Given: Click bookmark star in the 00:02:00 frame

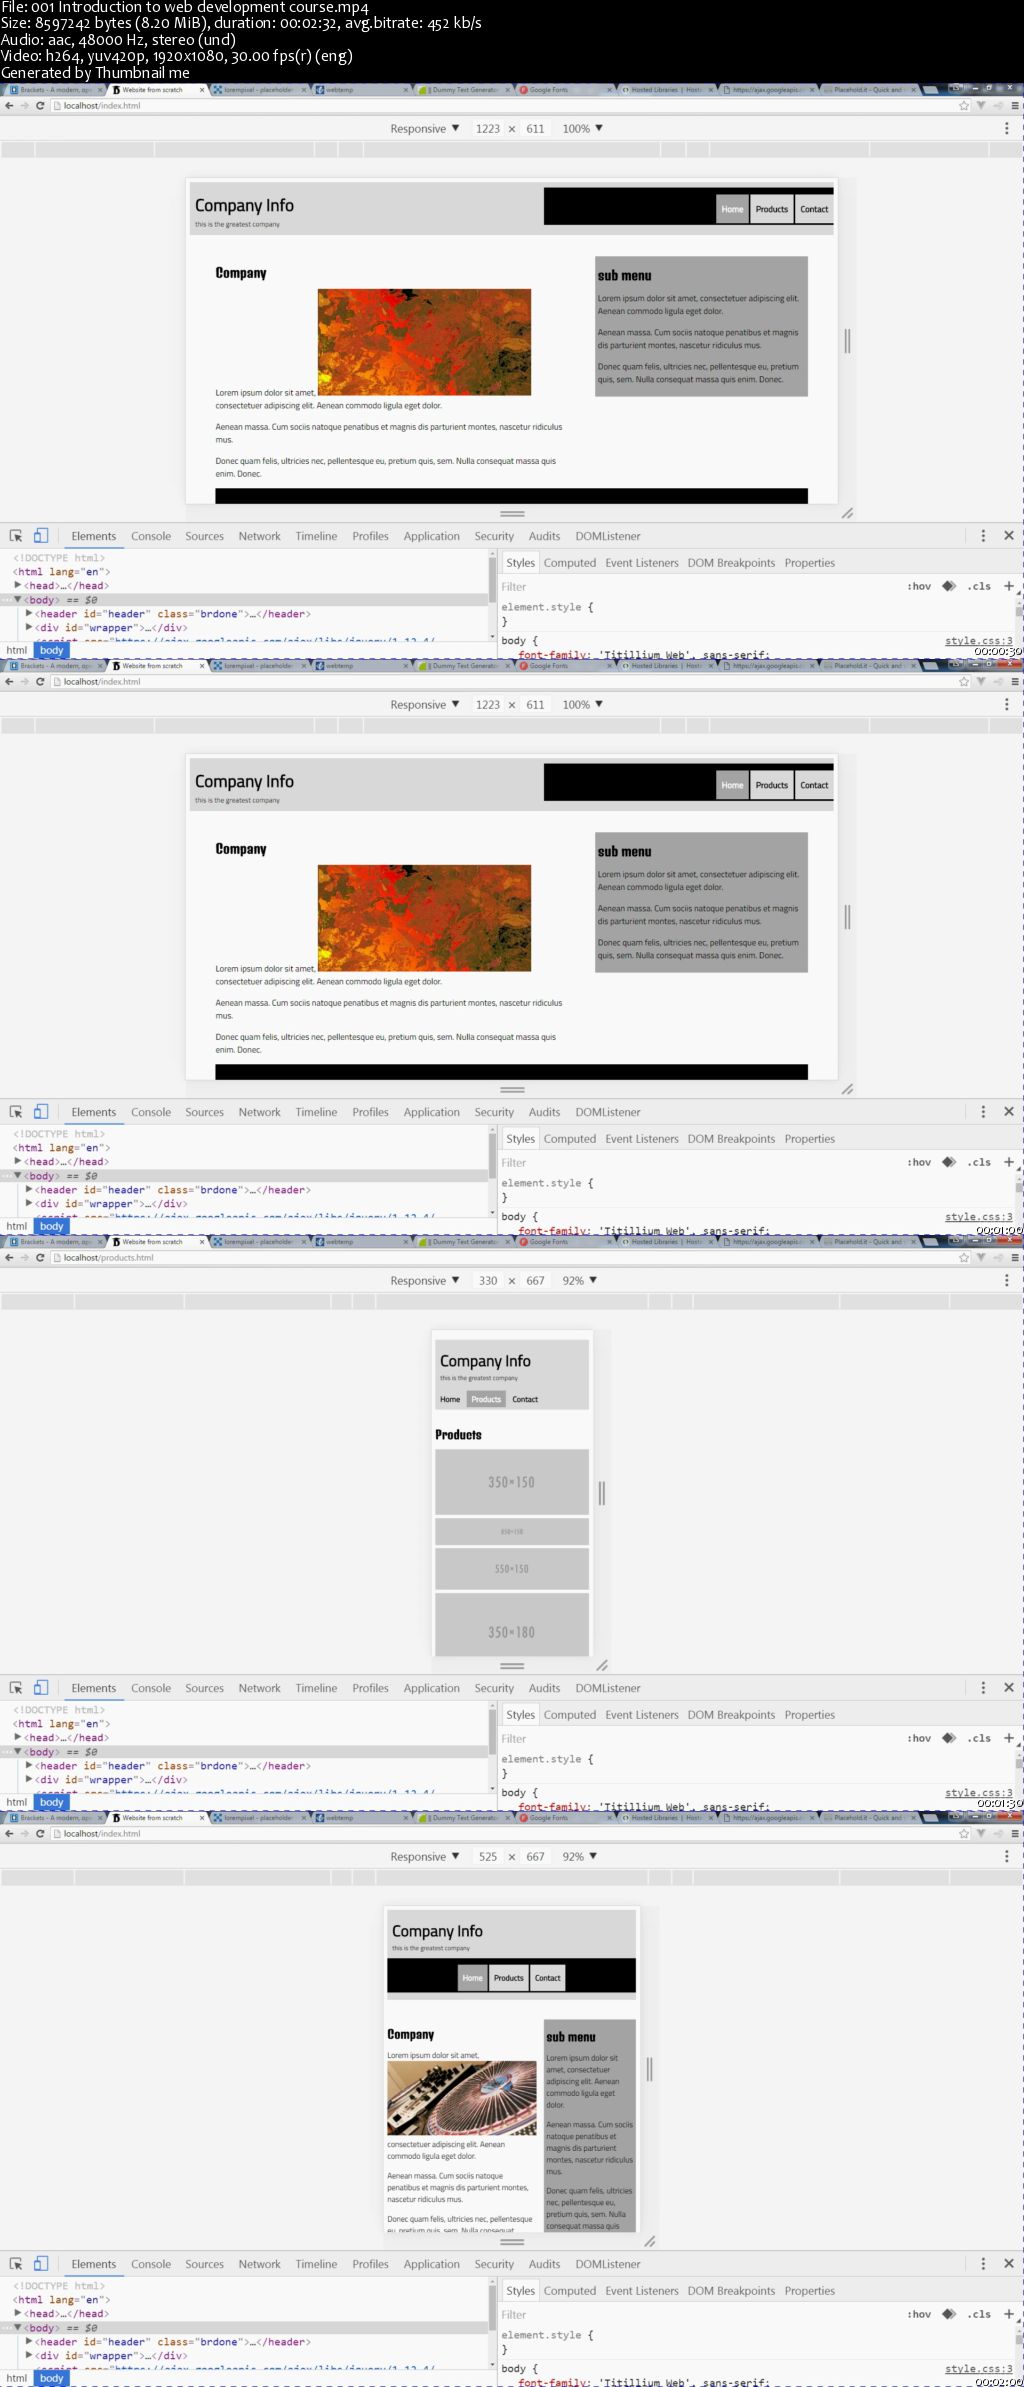Looking at the screenshot, I should click(x=964, y=1833).
